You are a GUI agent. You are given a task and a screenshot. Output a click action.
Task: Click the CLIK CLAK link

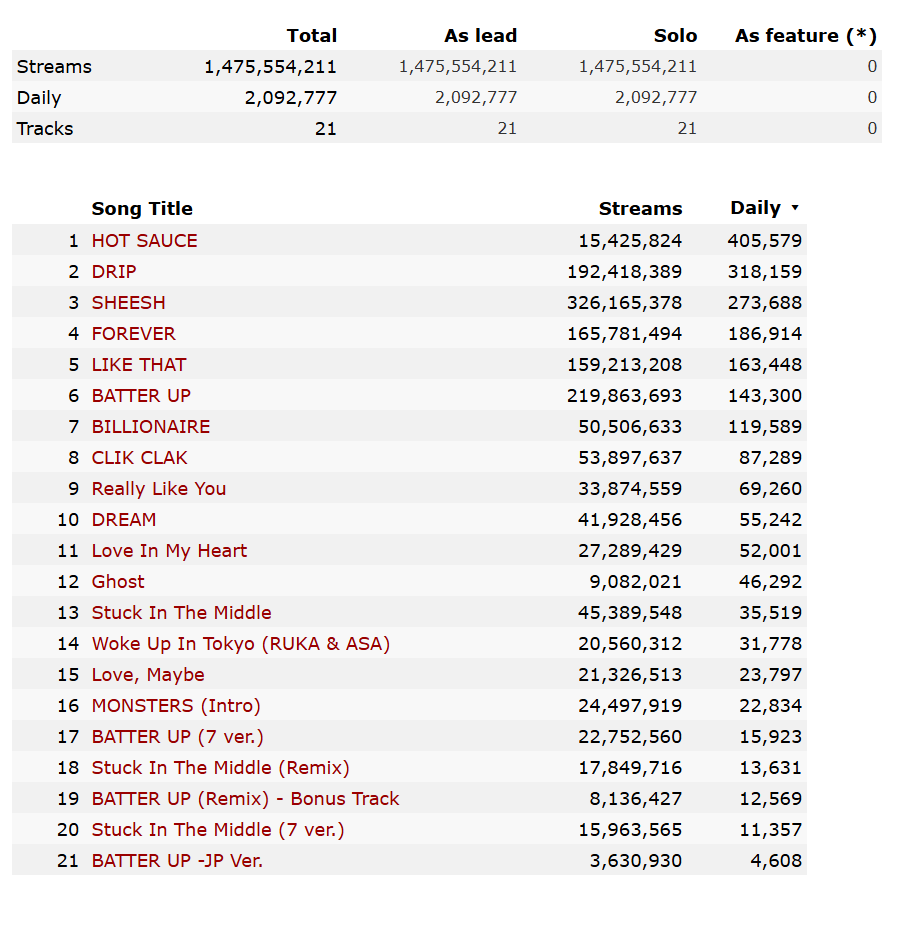[140, 458]
